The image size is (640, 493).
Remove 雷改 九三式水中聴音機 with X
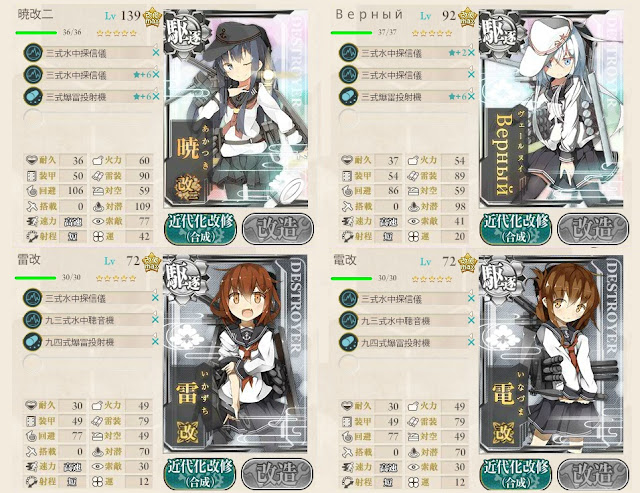[x=155, y=320]
